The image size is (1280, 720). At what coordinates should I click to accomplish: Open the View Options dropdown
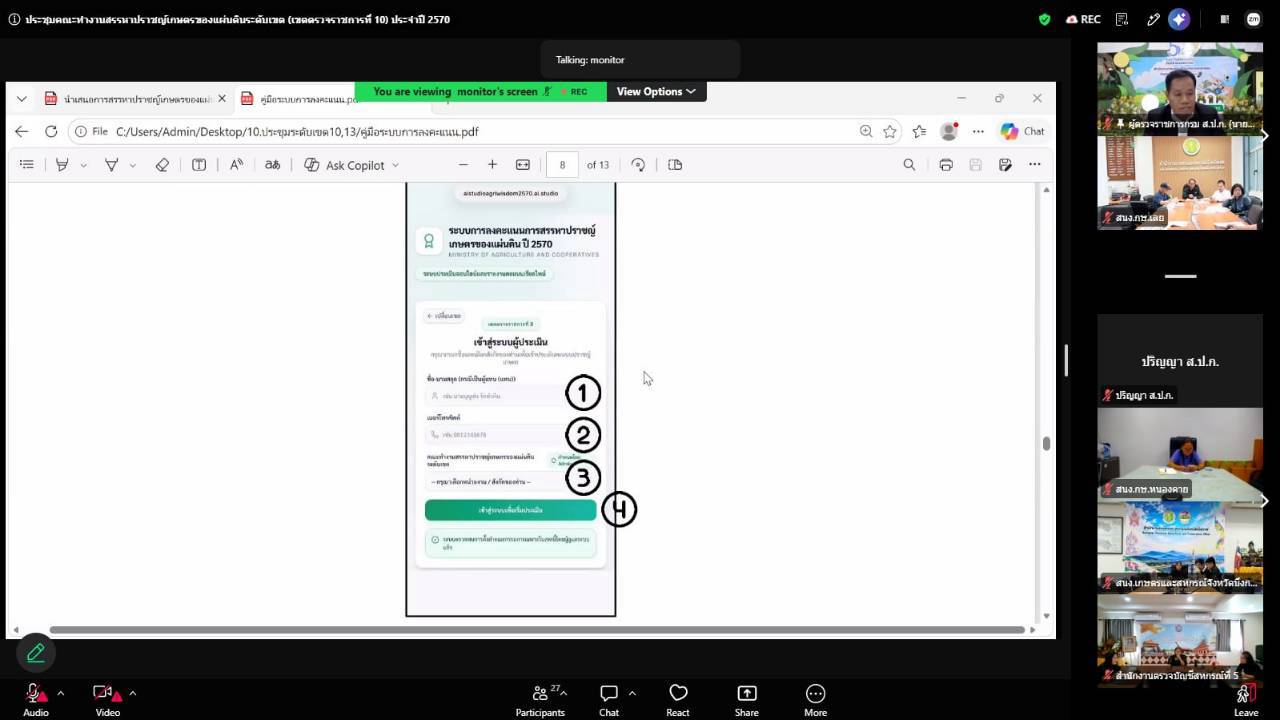click(x=656, y=91)
